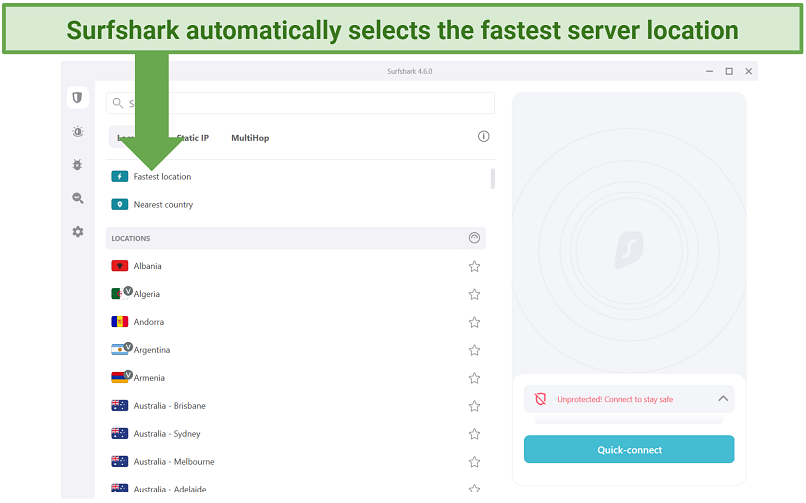Click the Australia - Brisbane flag icon

pos(120,406)
